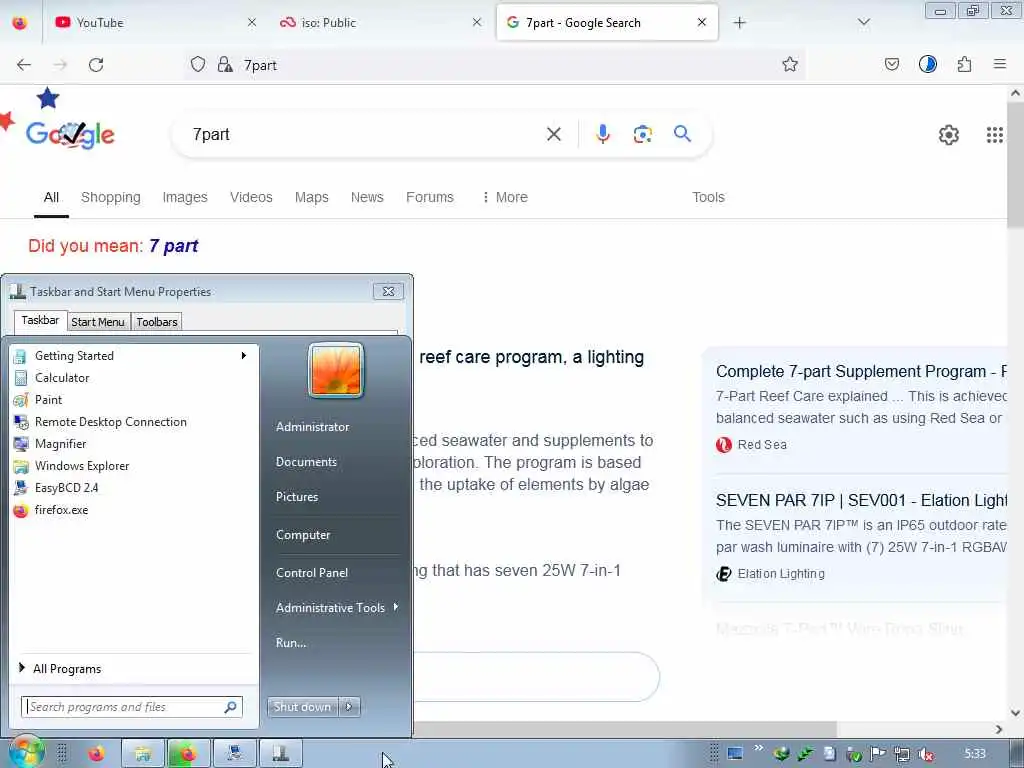Expand All Programs list

coord(134,669)
